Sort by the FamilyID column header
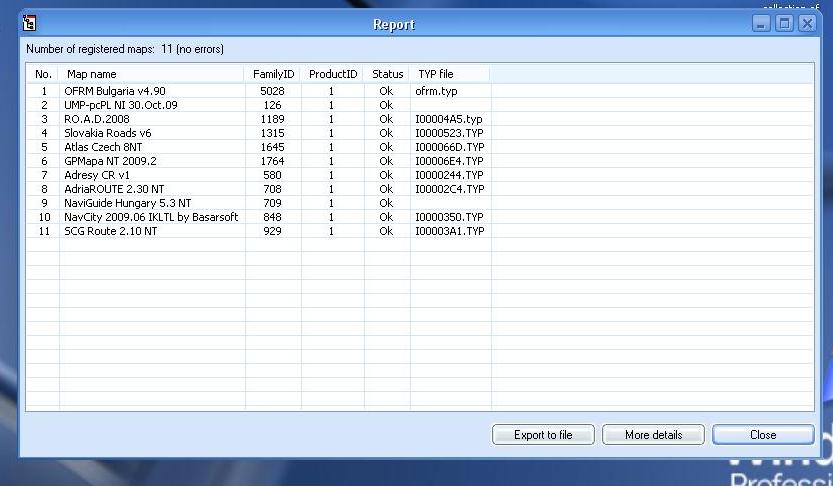 pos(273,74)
